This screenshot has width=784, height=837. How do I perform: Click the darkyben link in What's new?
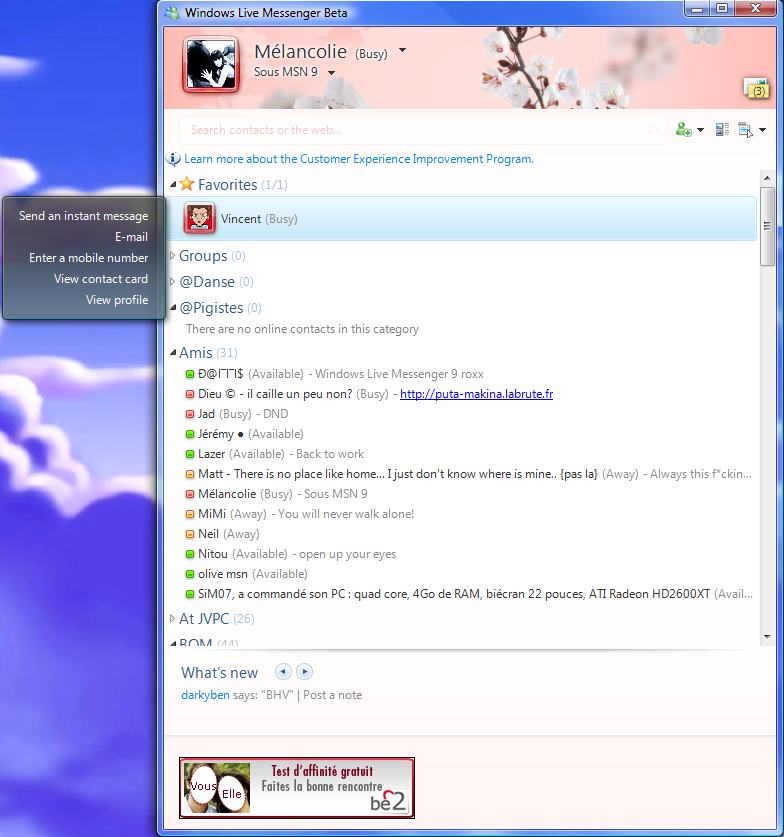(x=205, y=695)
